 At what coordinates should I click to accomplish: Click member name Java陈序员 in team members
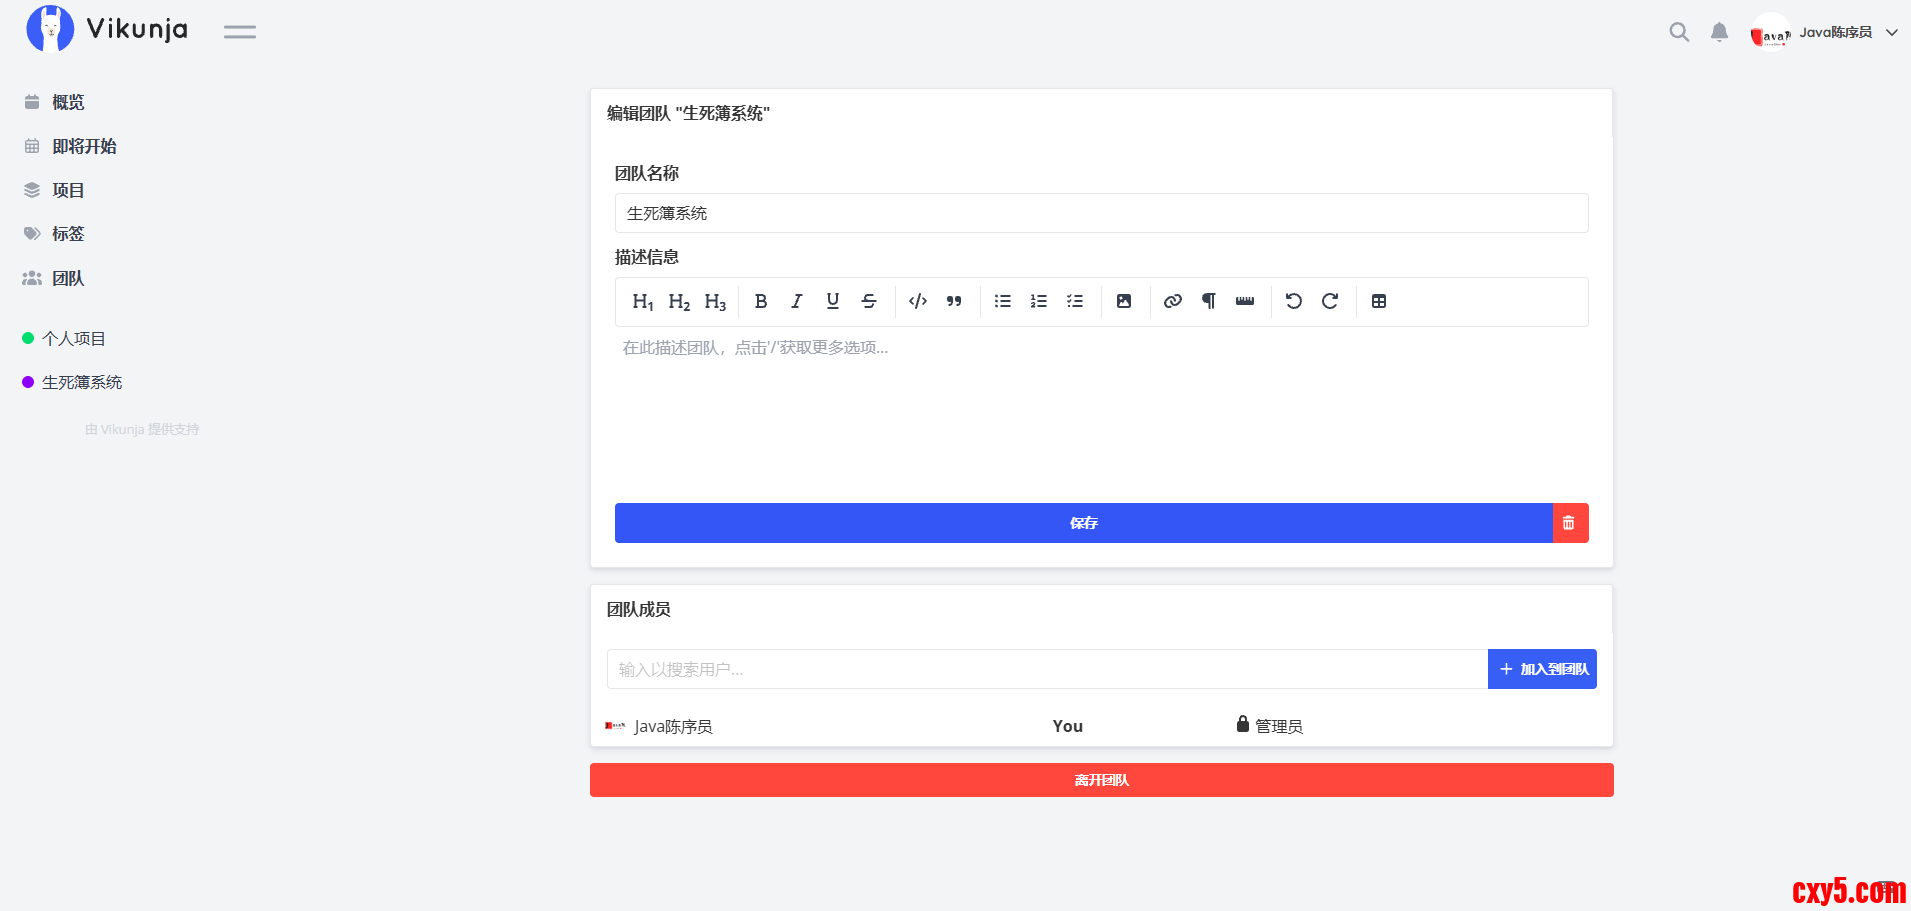tap(673, 726)
